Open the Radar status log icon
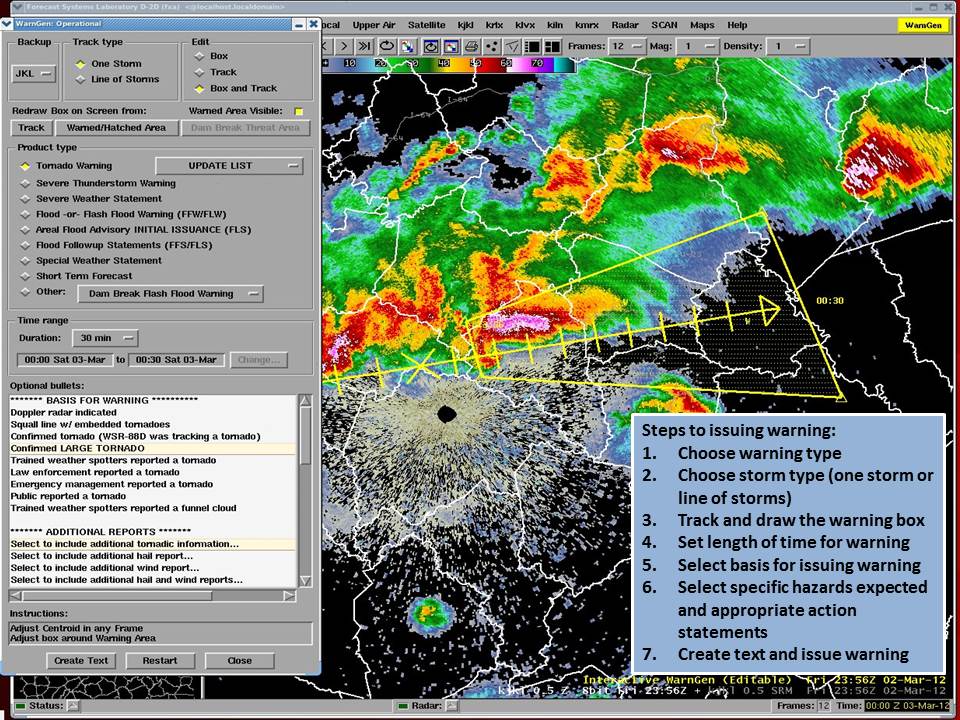This screenshot has width=960, height=720. click(451, 706)
